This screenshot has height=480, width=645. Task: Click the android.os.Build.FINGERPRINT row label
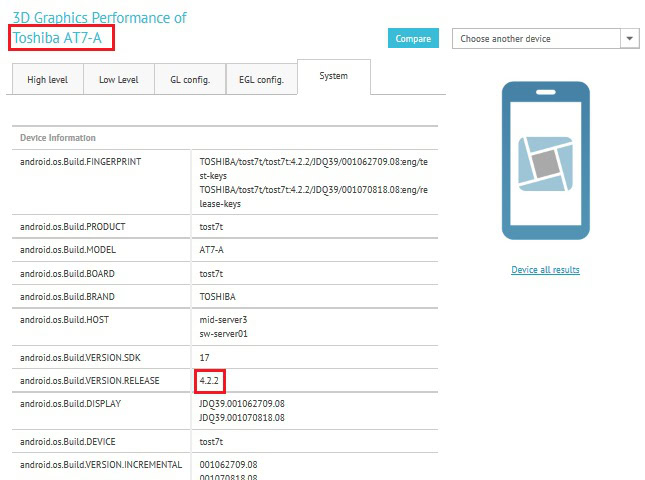tap(81, 162)
